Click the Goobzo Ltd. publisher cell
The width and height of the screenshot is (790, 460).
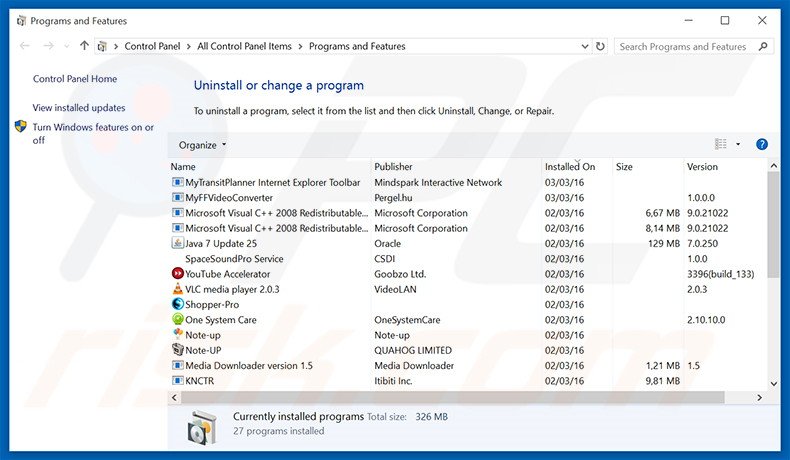pos(400,274)
